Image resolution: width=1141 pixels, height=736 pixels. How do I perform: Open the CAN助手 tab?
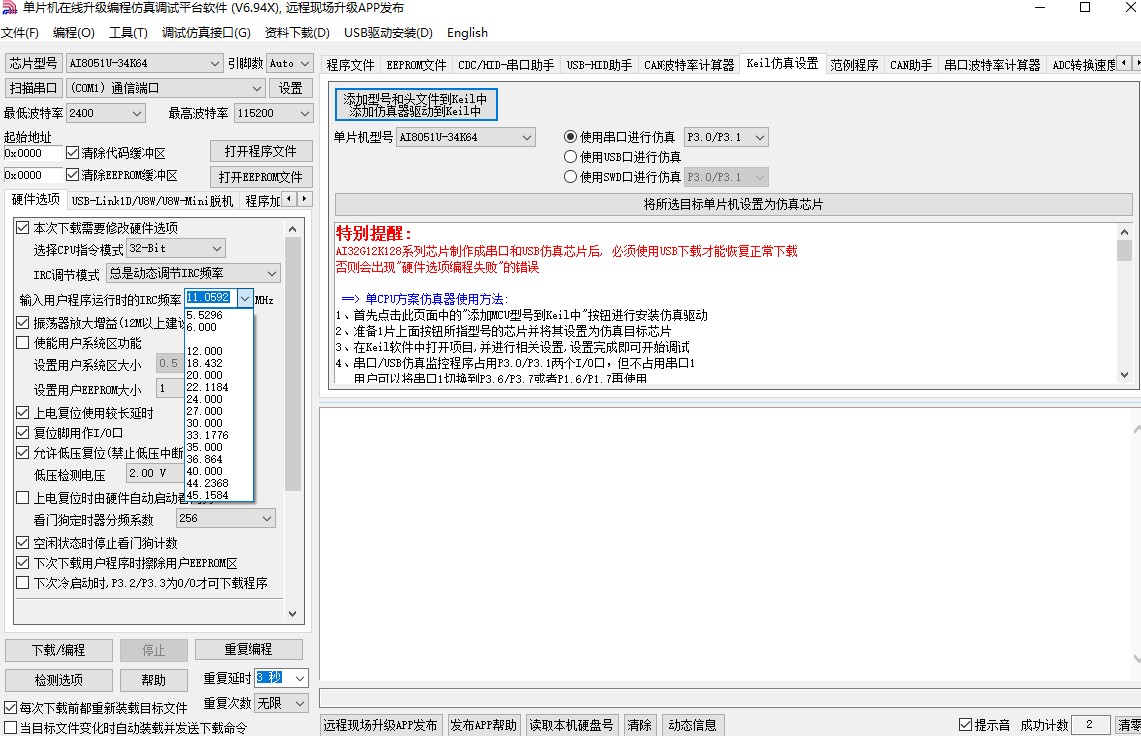[911, 65]
